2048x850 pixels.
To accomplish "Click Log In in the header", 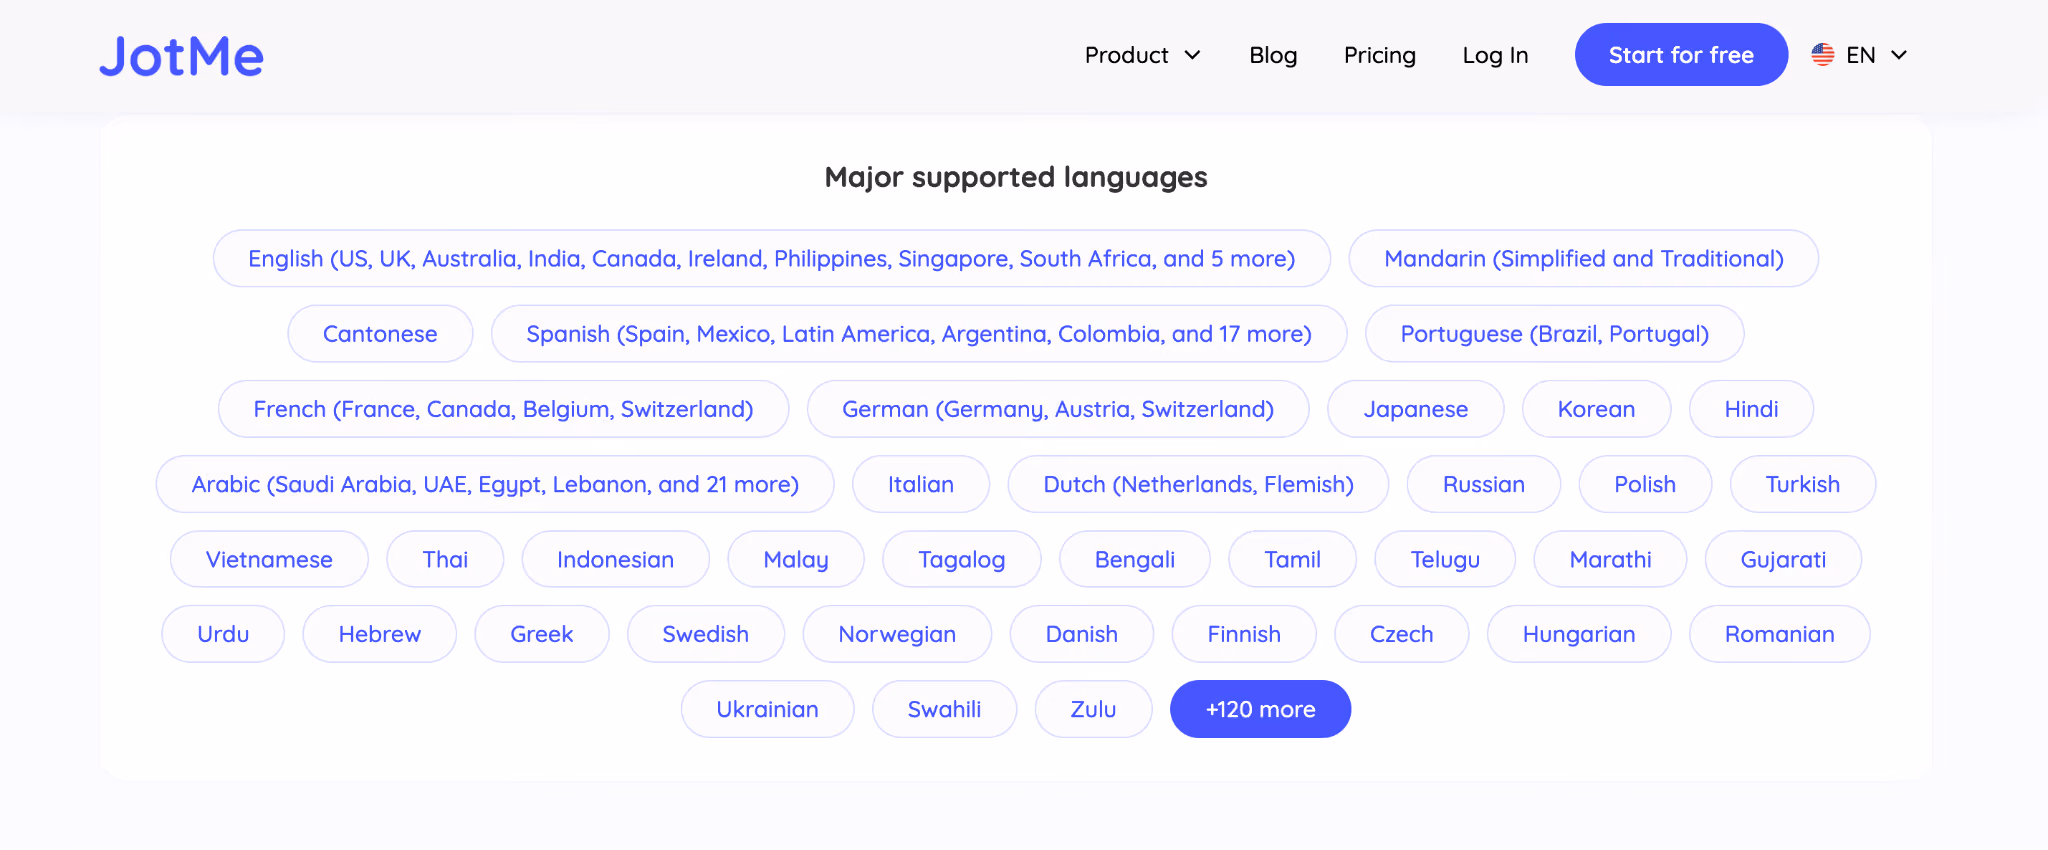I will (x=1495, y=55).
